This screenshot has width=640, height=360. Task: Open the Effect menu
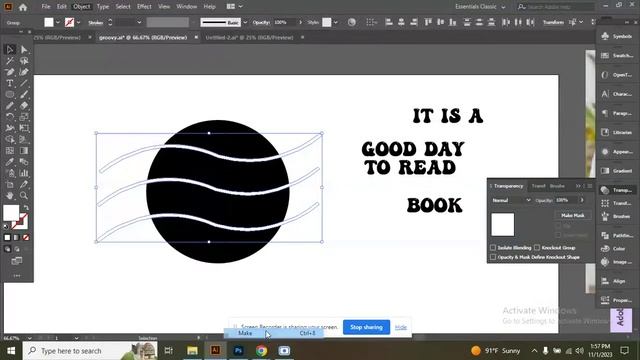coord(144,7)
